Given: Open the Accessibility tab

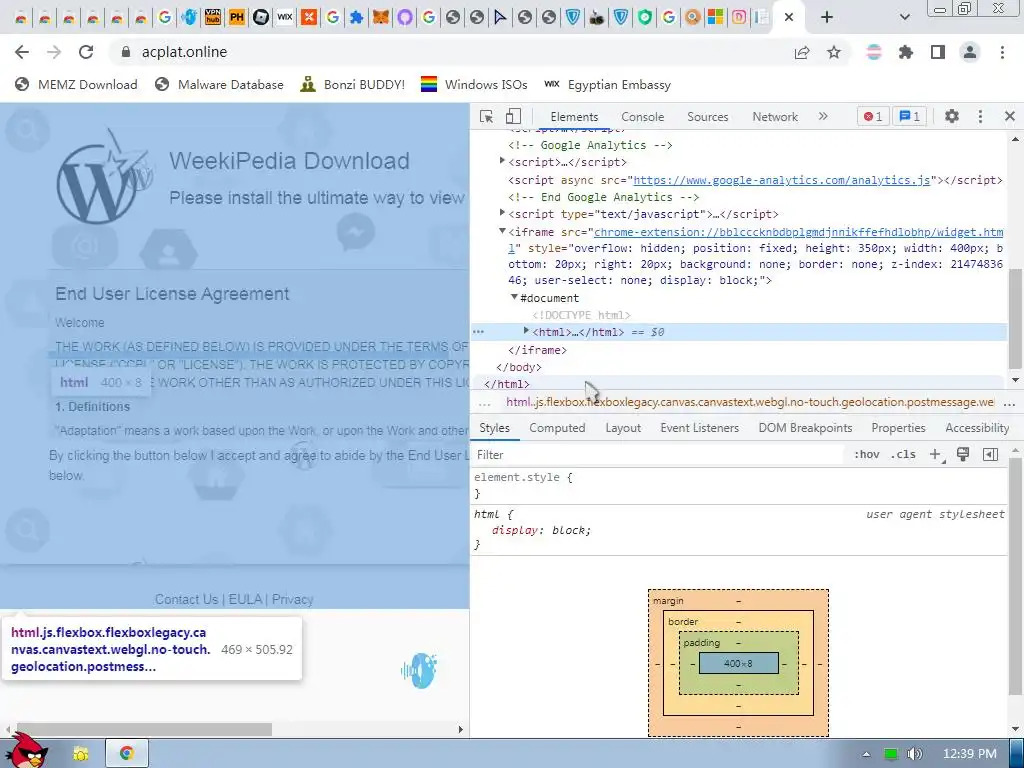Looking at the screenshot, I should click(x=977, y=428).
